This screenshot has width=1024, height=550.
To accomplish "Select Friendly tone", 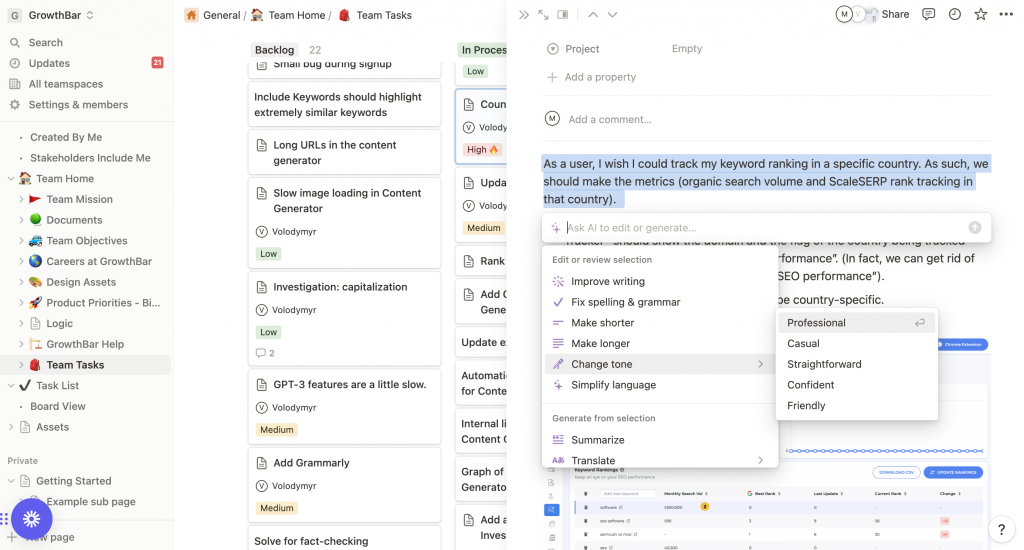I will 857,406.
